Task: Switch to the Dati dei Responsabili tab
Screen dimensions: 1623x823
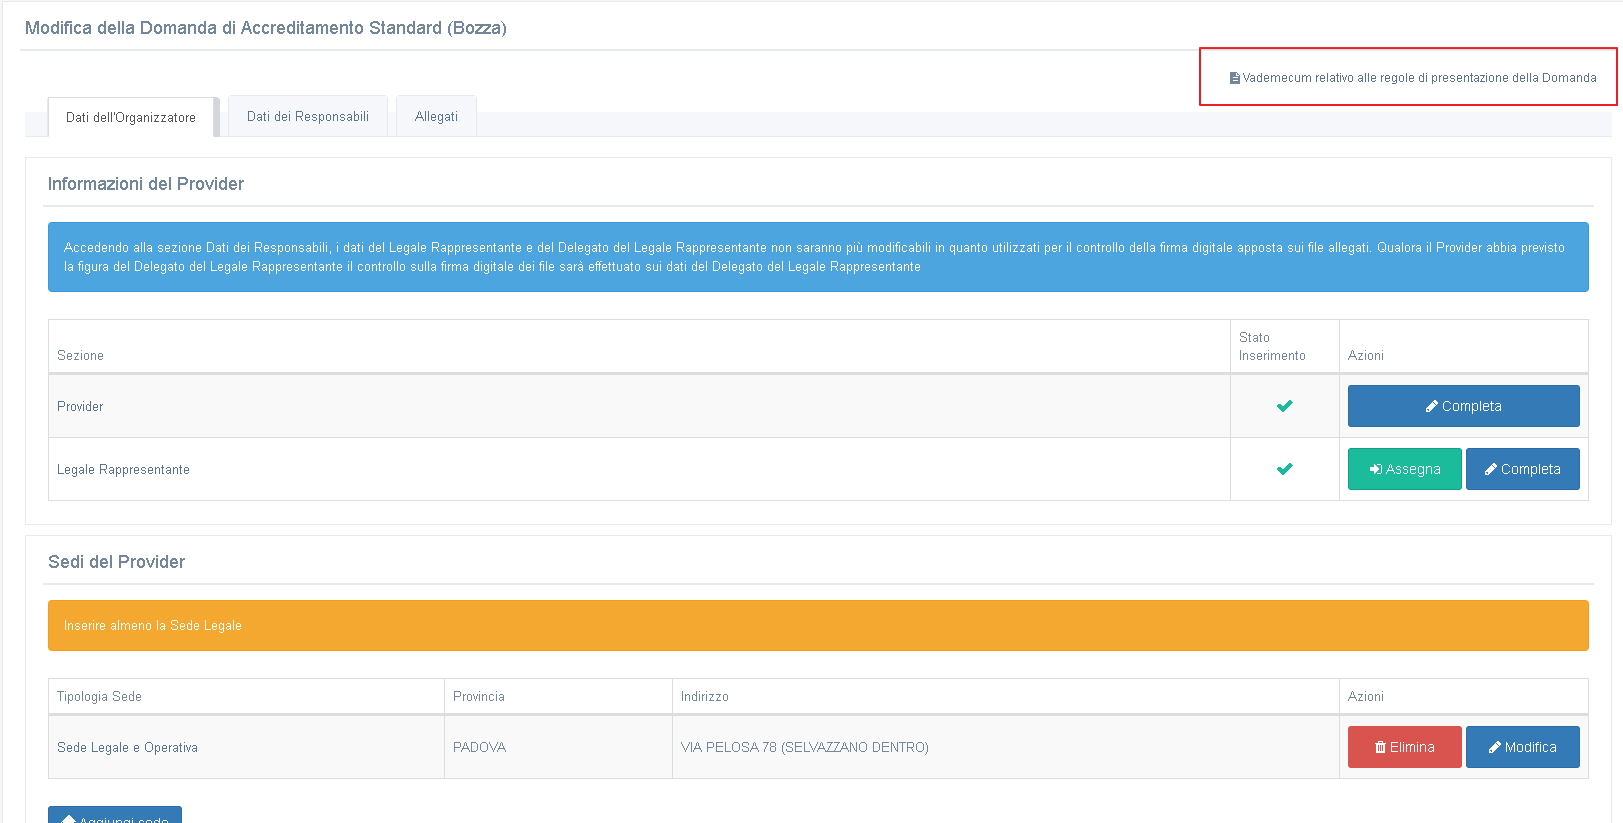Action: pyautogui.click(x=308, y=117)
